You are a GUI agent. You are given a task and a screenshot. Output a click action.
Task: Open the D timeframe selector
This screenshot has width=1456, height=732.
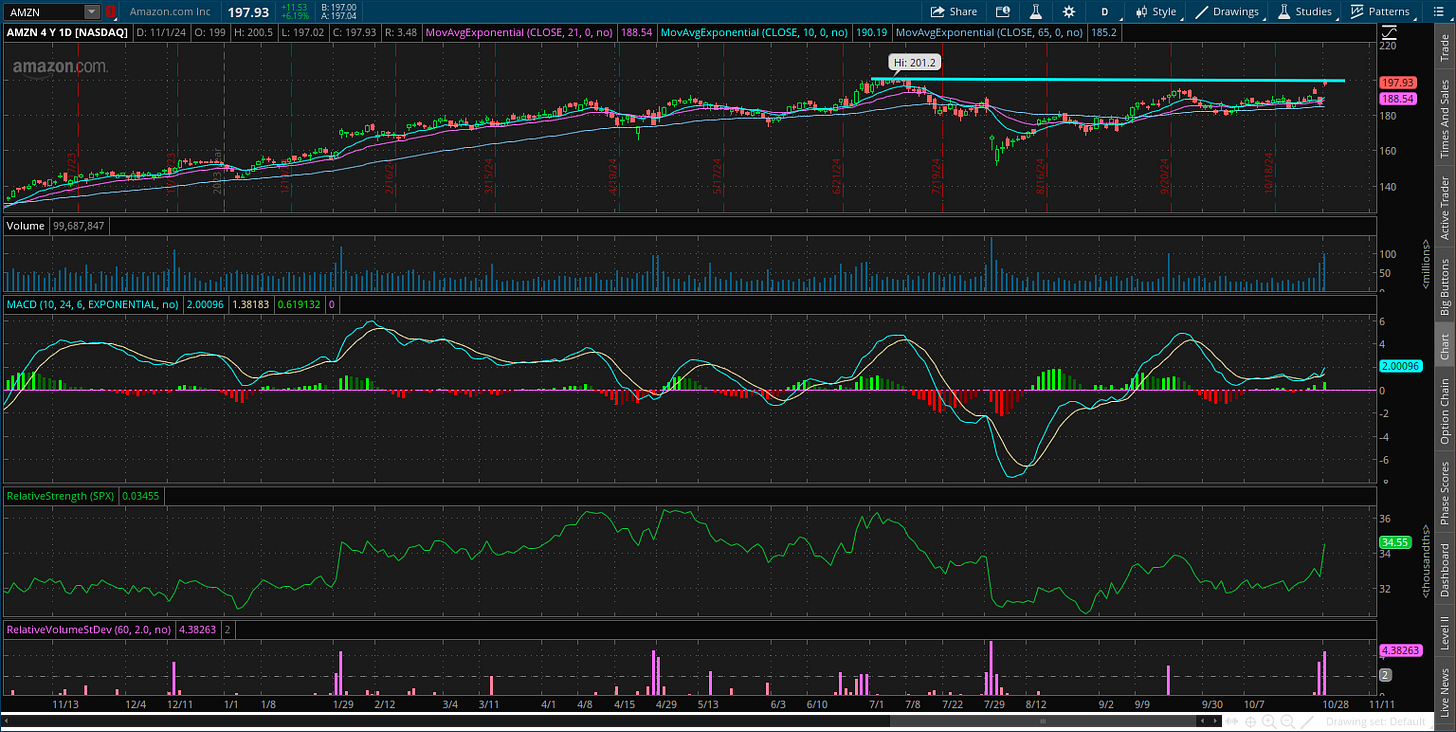point(1105,12)
